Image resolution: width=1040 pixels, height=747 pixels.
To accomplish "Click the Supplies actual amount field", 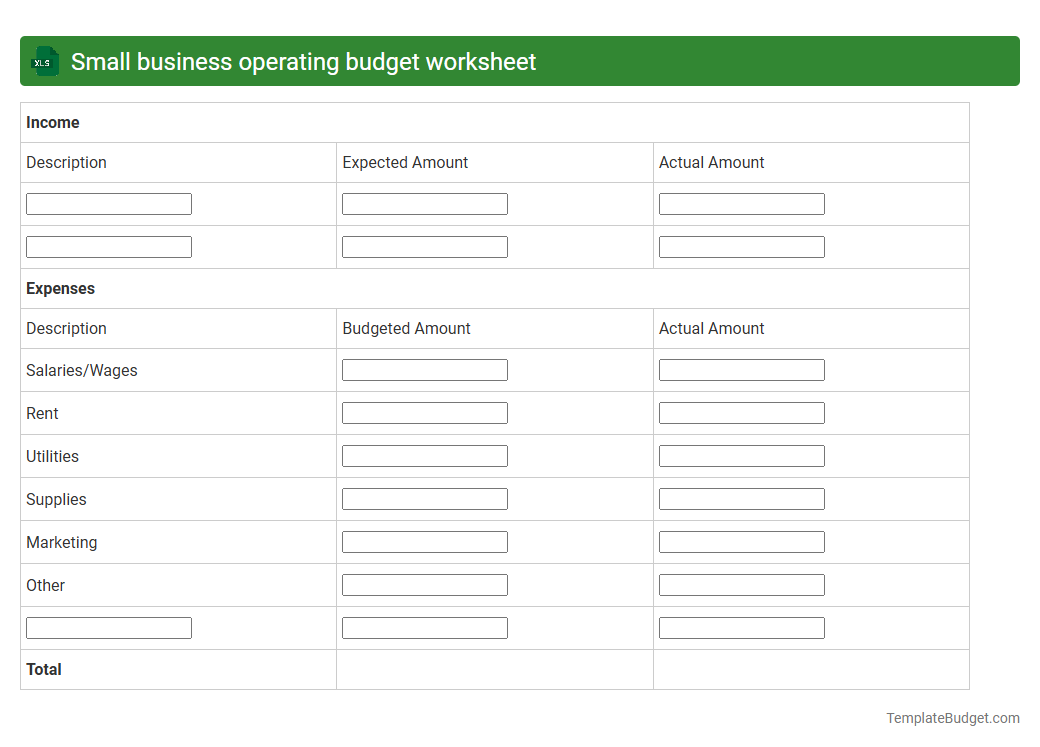I will coord(741,498).
